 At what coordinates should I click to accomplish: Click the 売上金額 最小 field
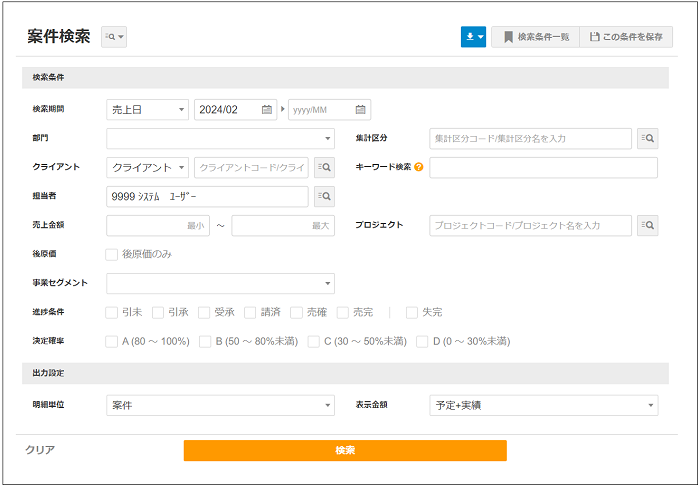[158, 225]
